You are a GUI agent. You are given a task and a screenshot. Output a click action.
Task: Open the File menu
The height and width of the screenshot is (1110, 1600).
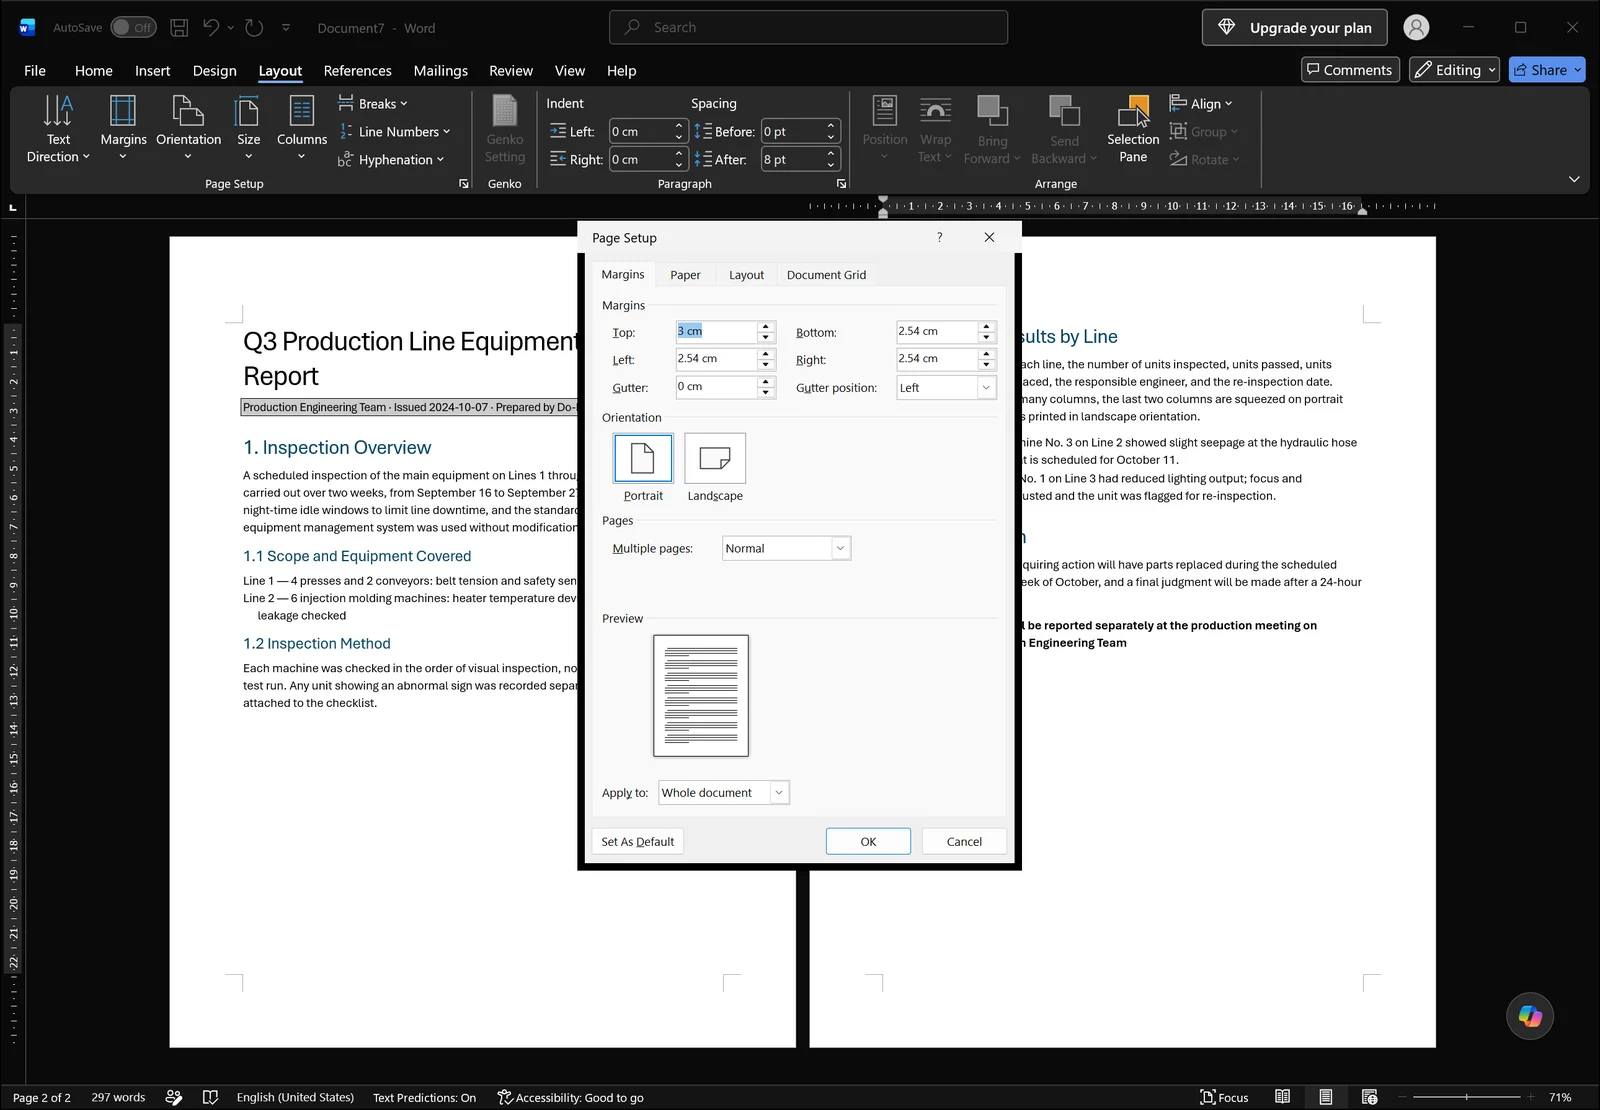click(35, 71)
